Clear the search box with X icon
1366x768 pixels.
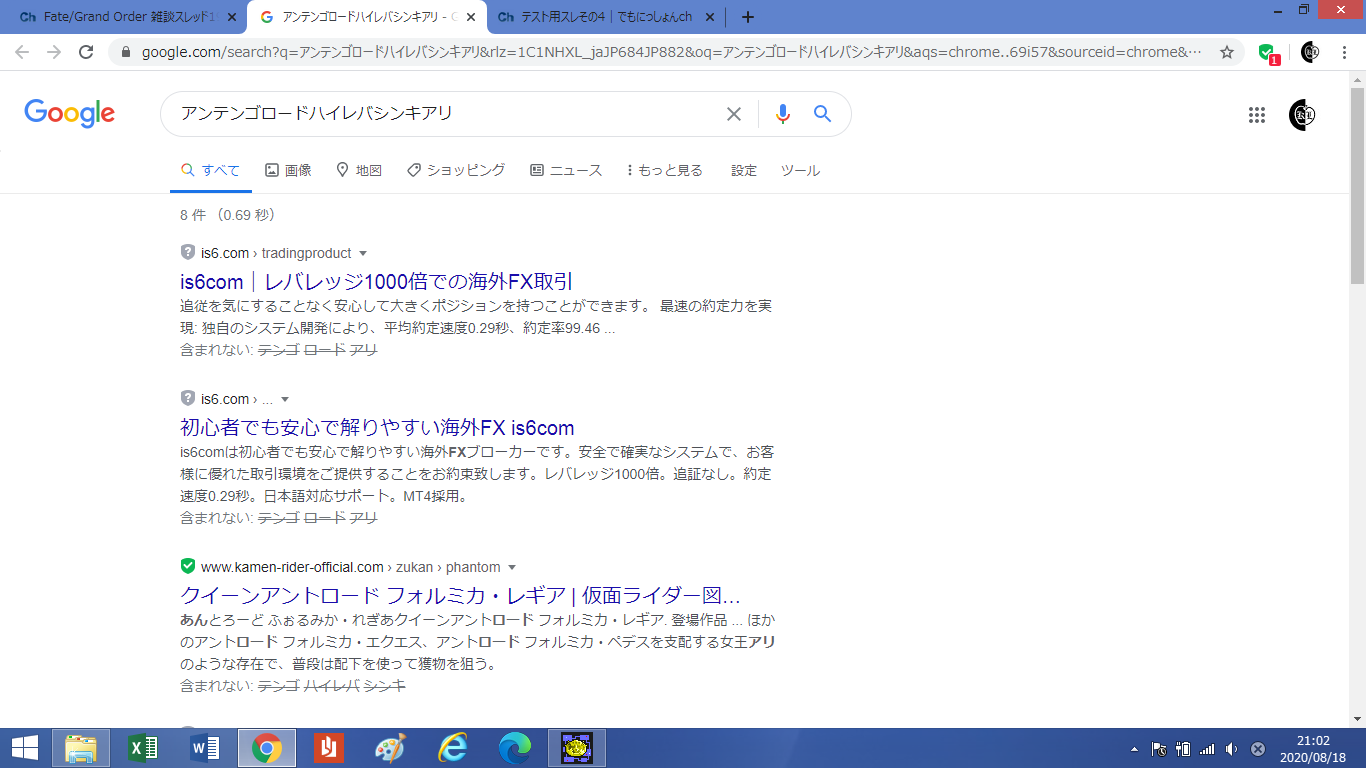pyautogui.click(x=734, y=114)
